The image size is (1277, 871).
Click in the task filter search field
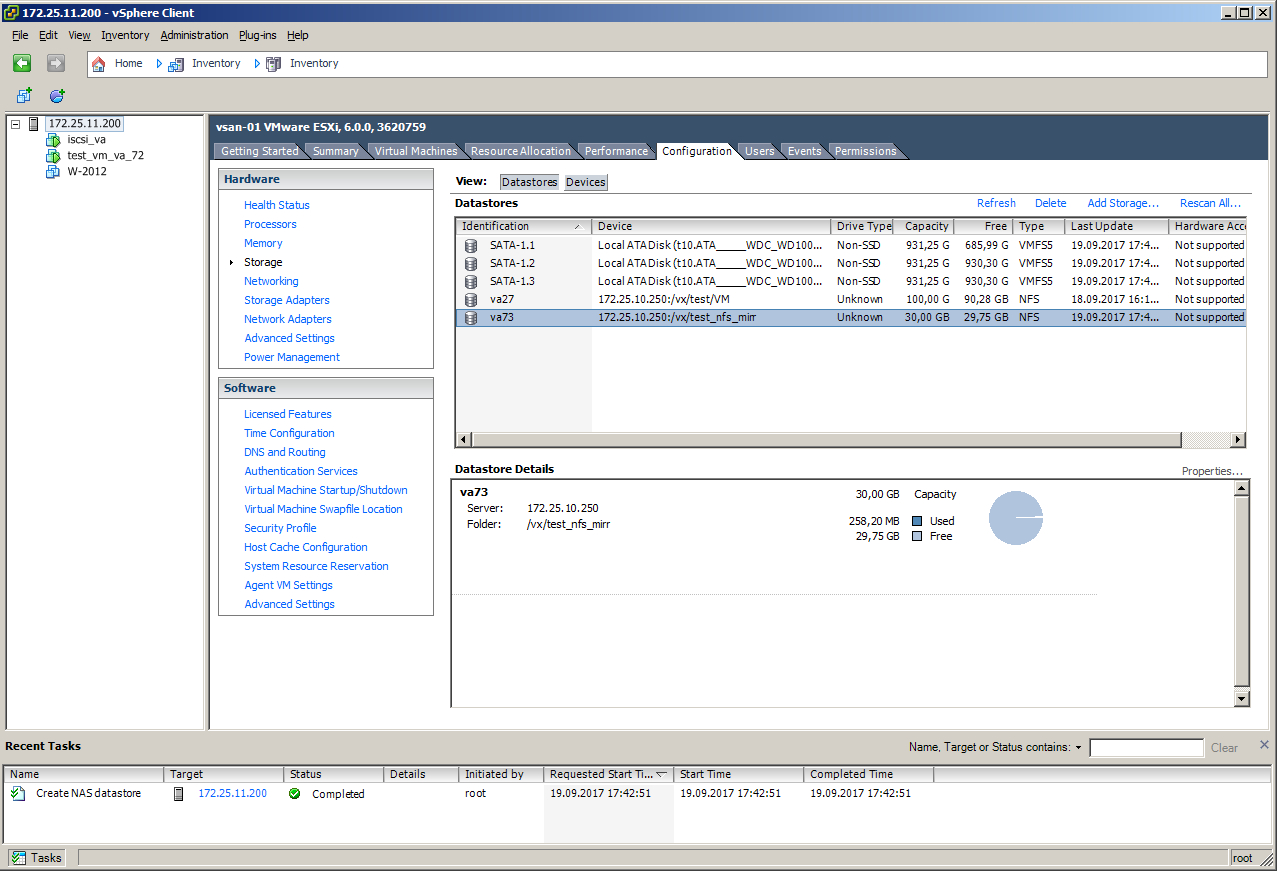coord(1146,746)
